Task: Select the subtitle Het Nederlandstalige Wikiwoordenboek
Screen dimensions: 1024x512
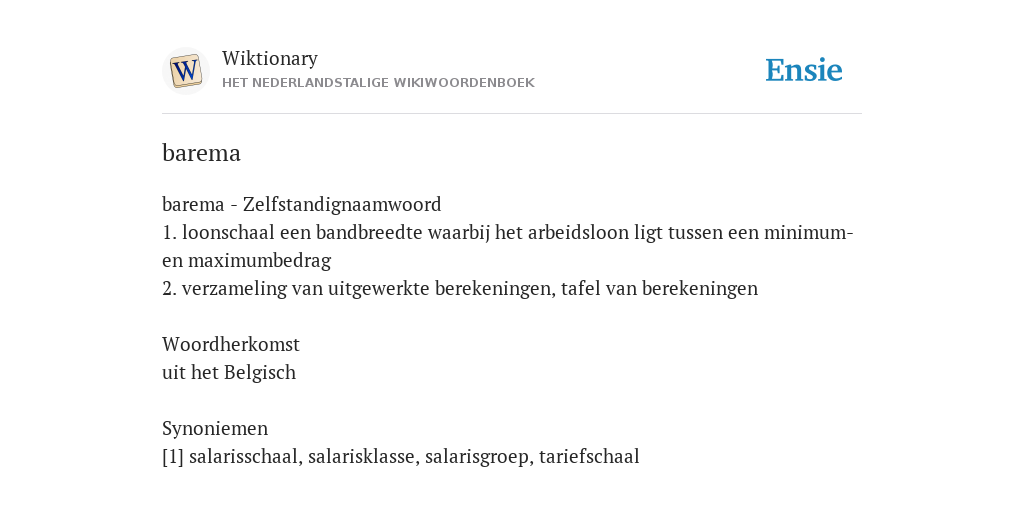Action: point(378,83)
